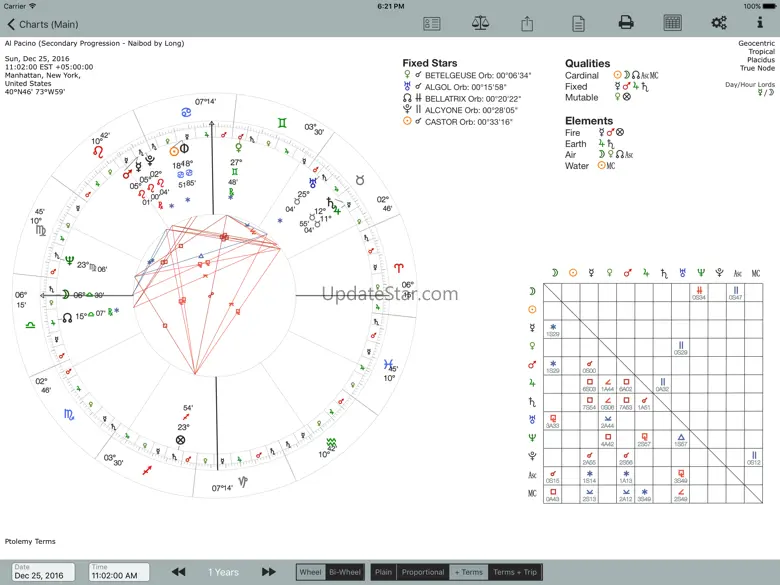Select ALGOL fixed star entry
The height and width of the screenshot is (585, 780).
455,87
